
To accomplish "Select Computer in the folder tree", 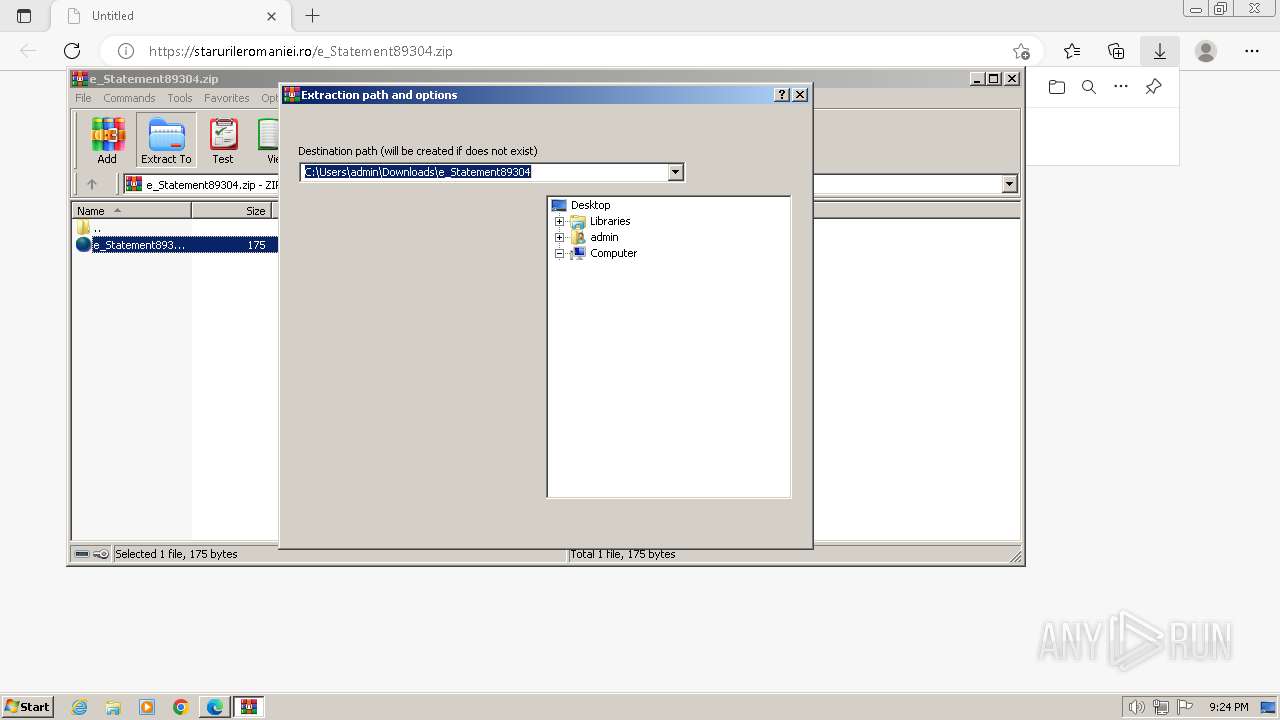I will 613,253.
